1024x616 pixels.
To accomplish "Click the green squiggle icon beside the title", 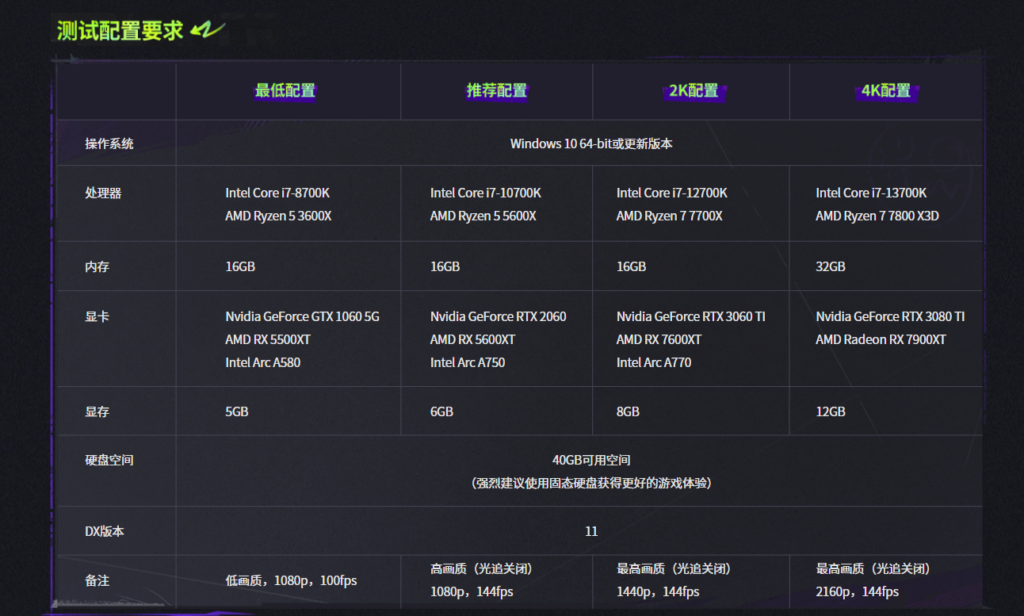I will 209,30.
